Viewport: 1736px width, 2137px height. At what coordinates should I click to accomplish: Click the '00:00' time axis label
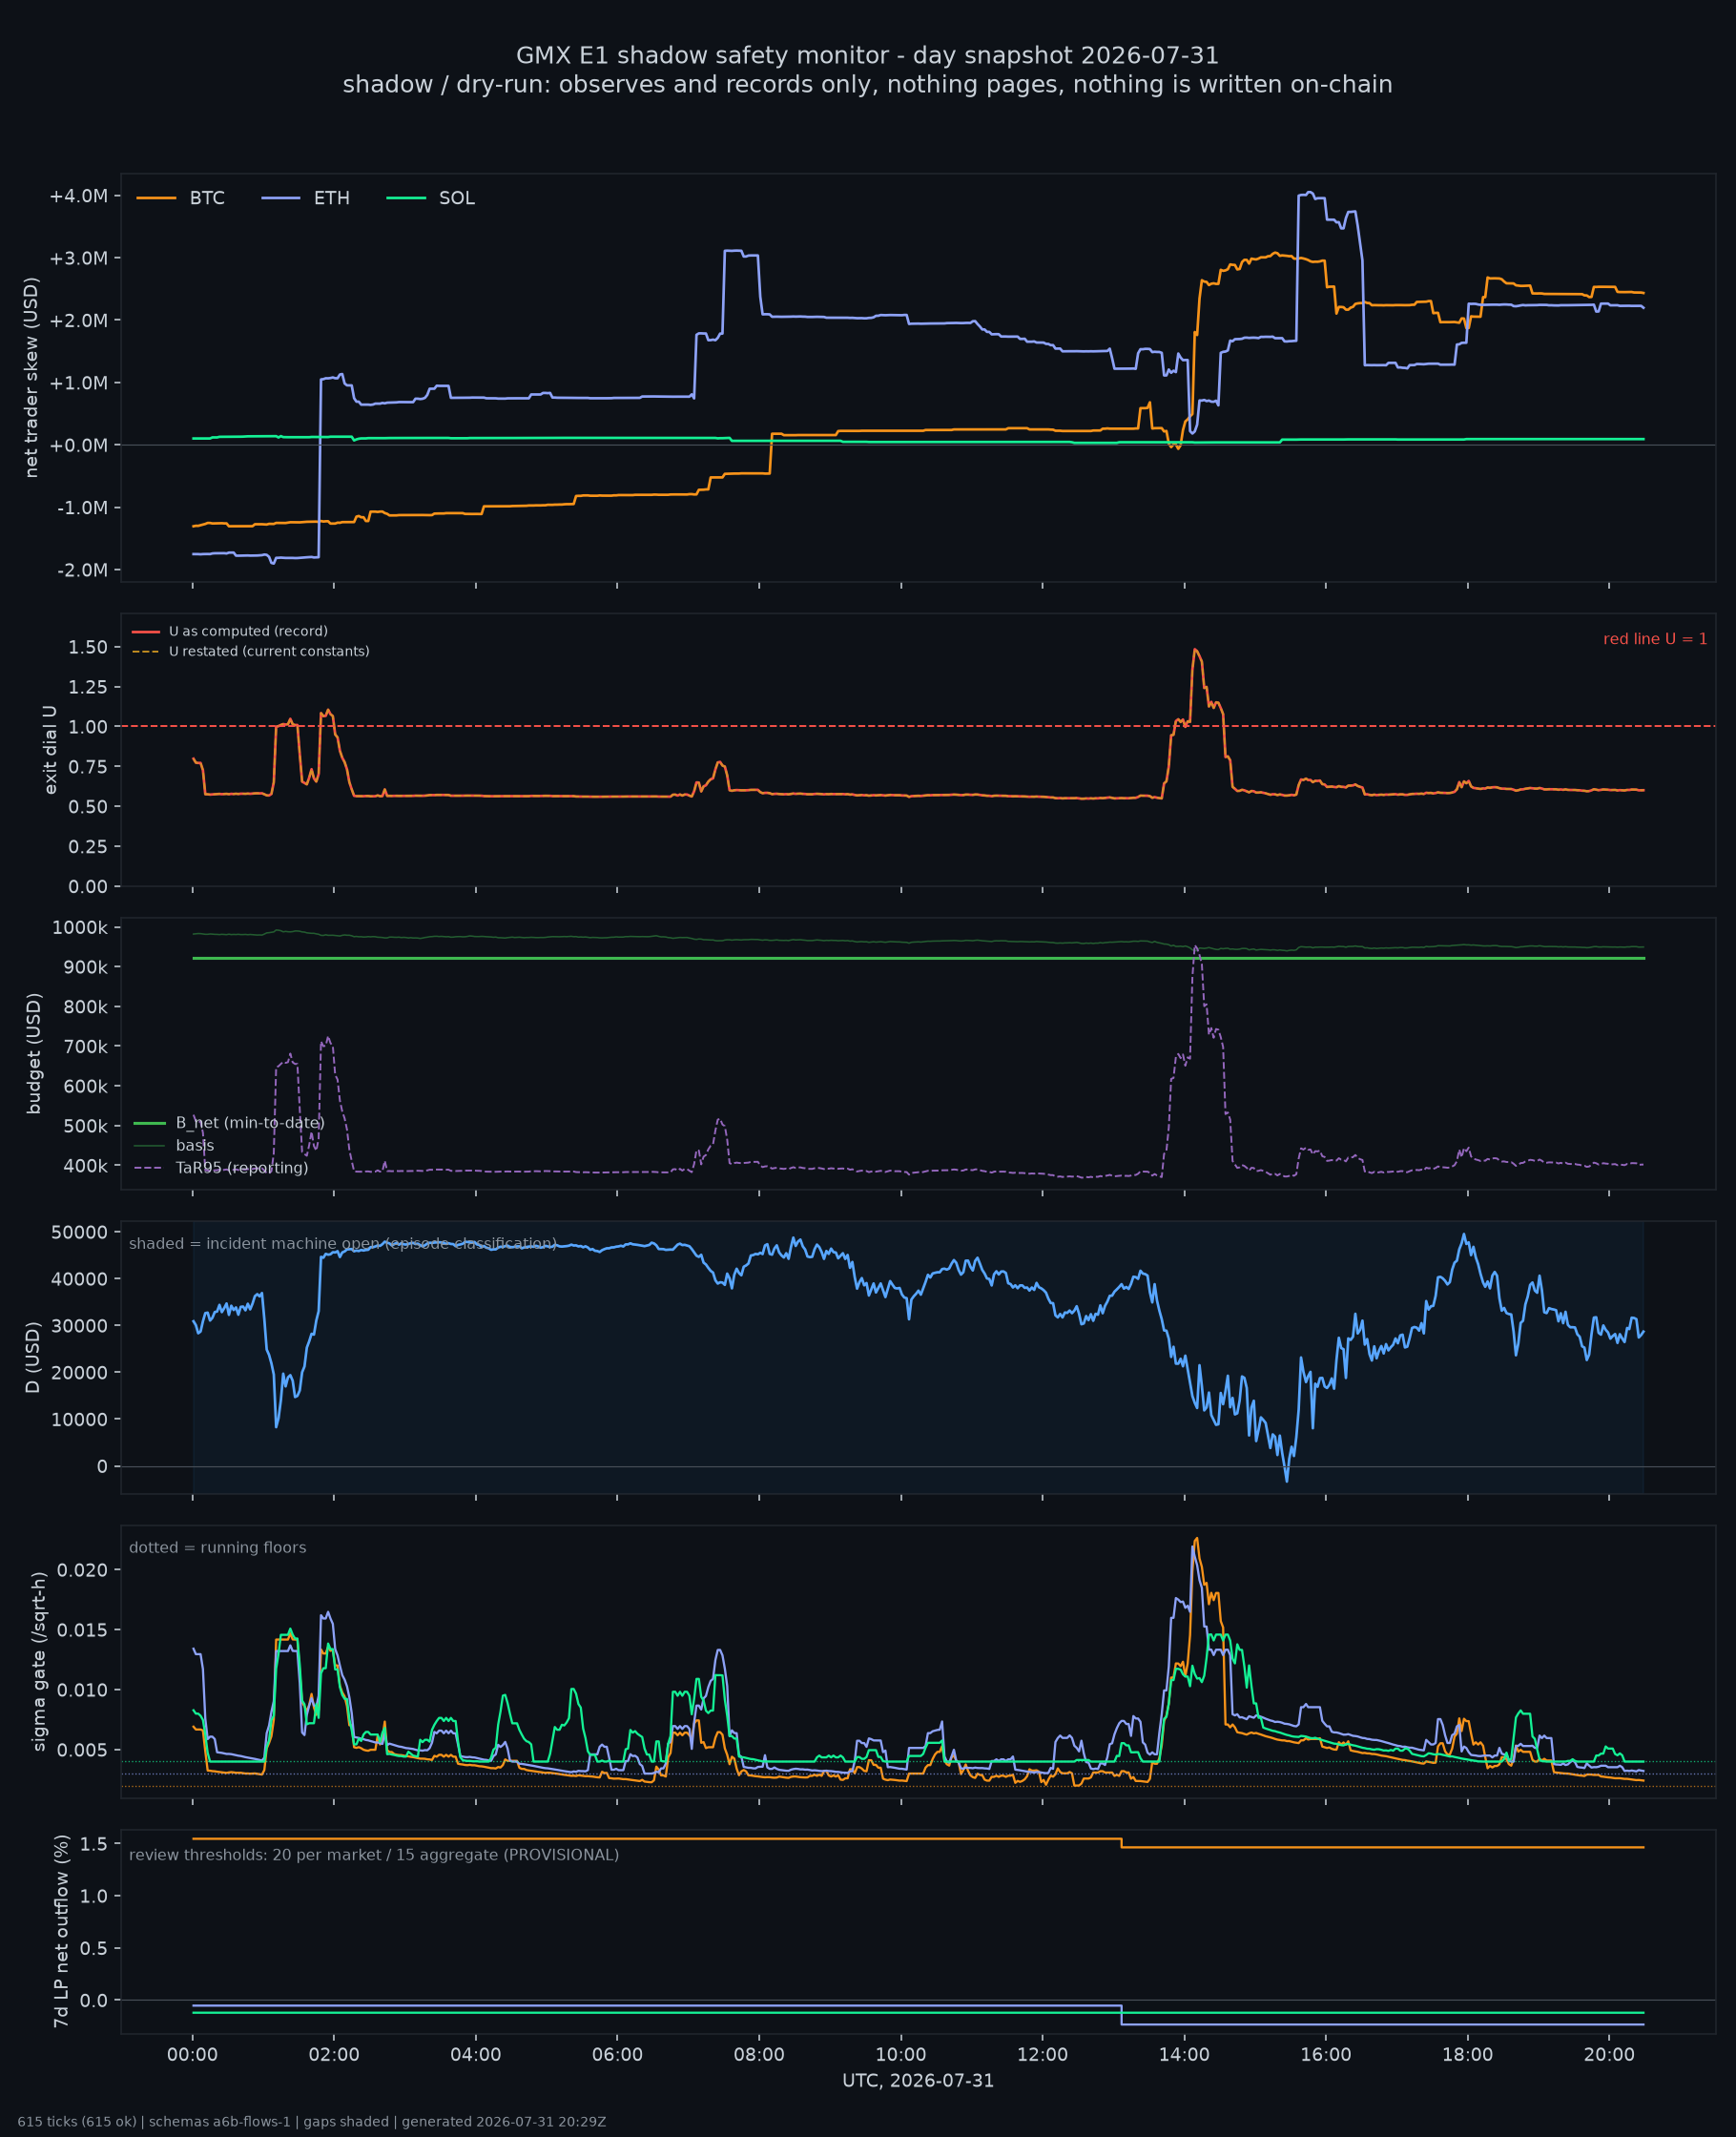[x=192, y=2055]
